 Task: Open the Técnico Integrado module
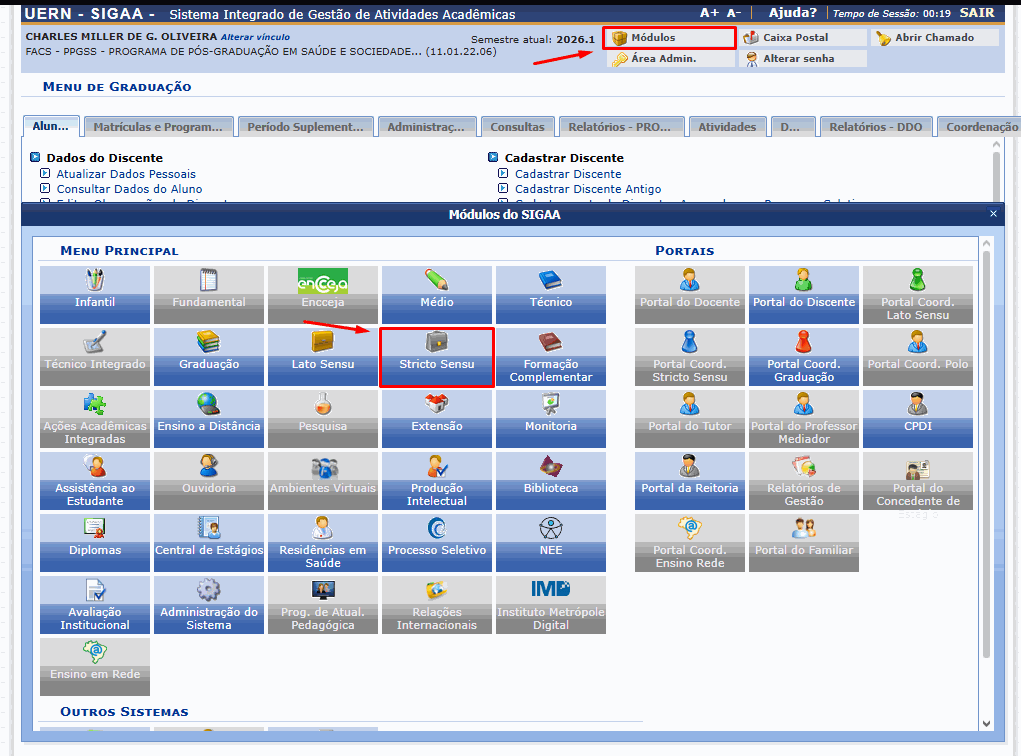pos(95,357)
